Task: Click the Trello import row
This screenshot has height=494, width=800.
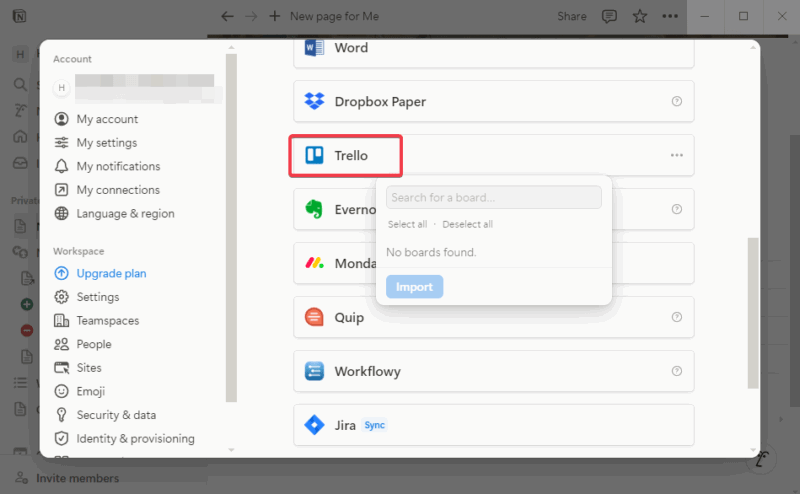Action: pyautogui.click(x=493, y=155)
